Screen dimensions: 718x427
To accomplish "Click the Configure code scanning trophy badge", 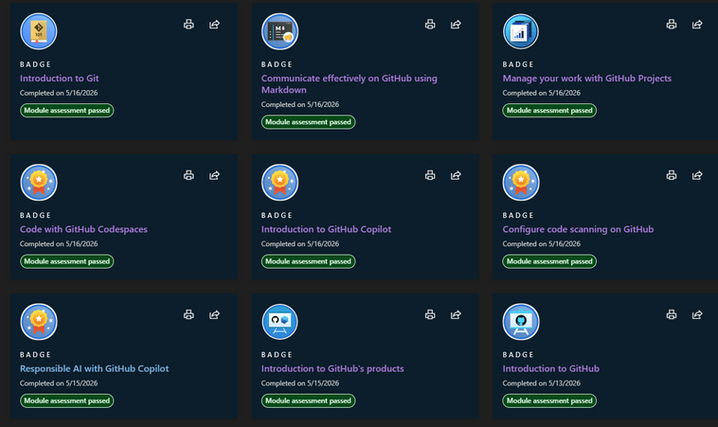I will click(521, 182).
